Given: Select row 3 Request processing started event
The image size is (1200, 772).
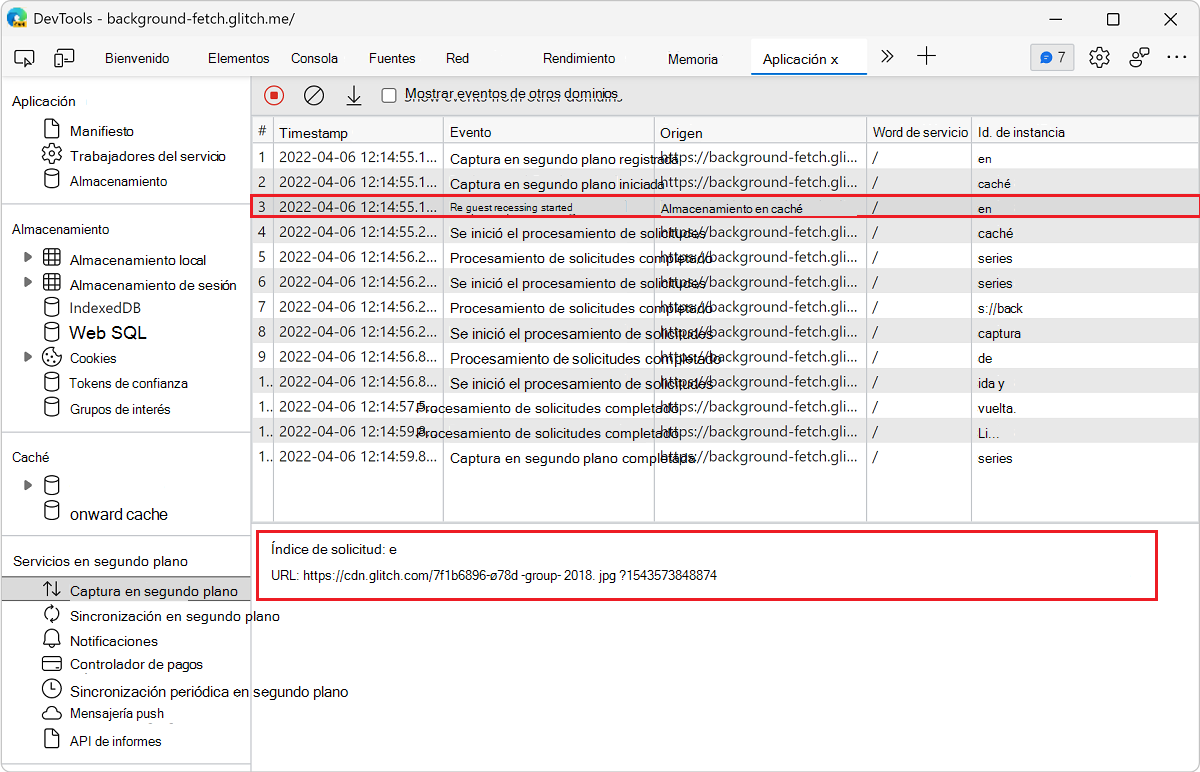Looking at the screenshot, I should tap(725, 207).
